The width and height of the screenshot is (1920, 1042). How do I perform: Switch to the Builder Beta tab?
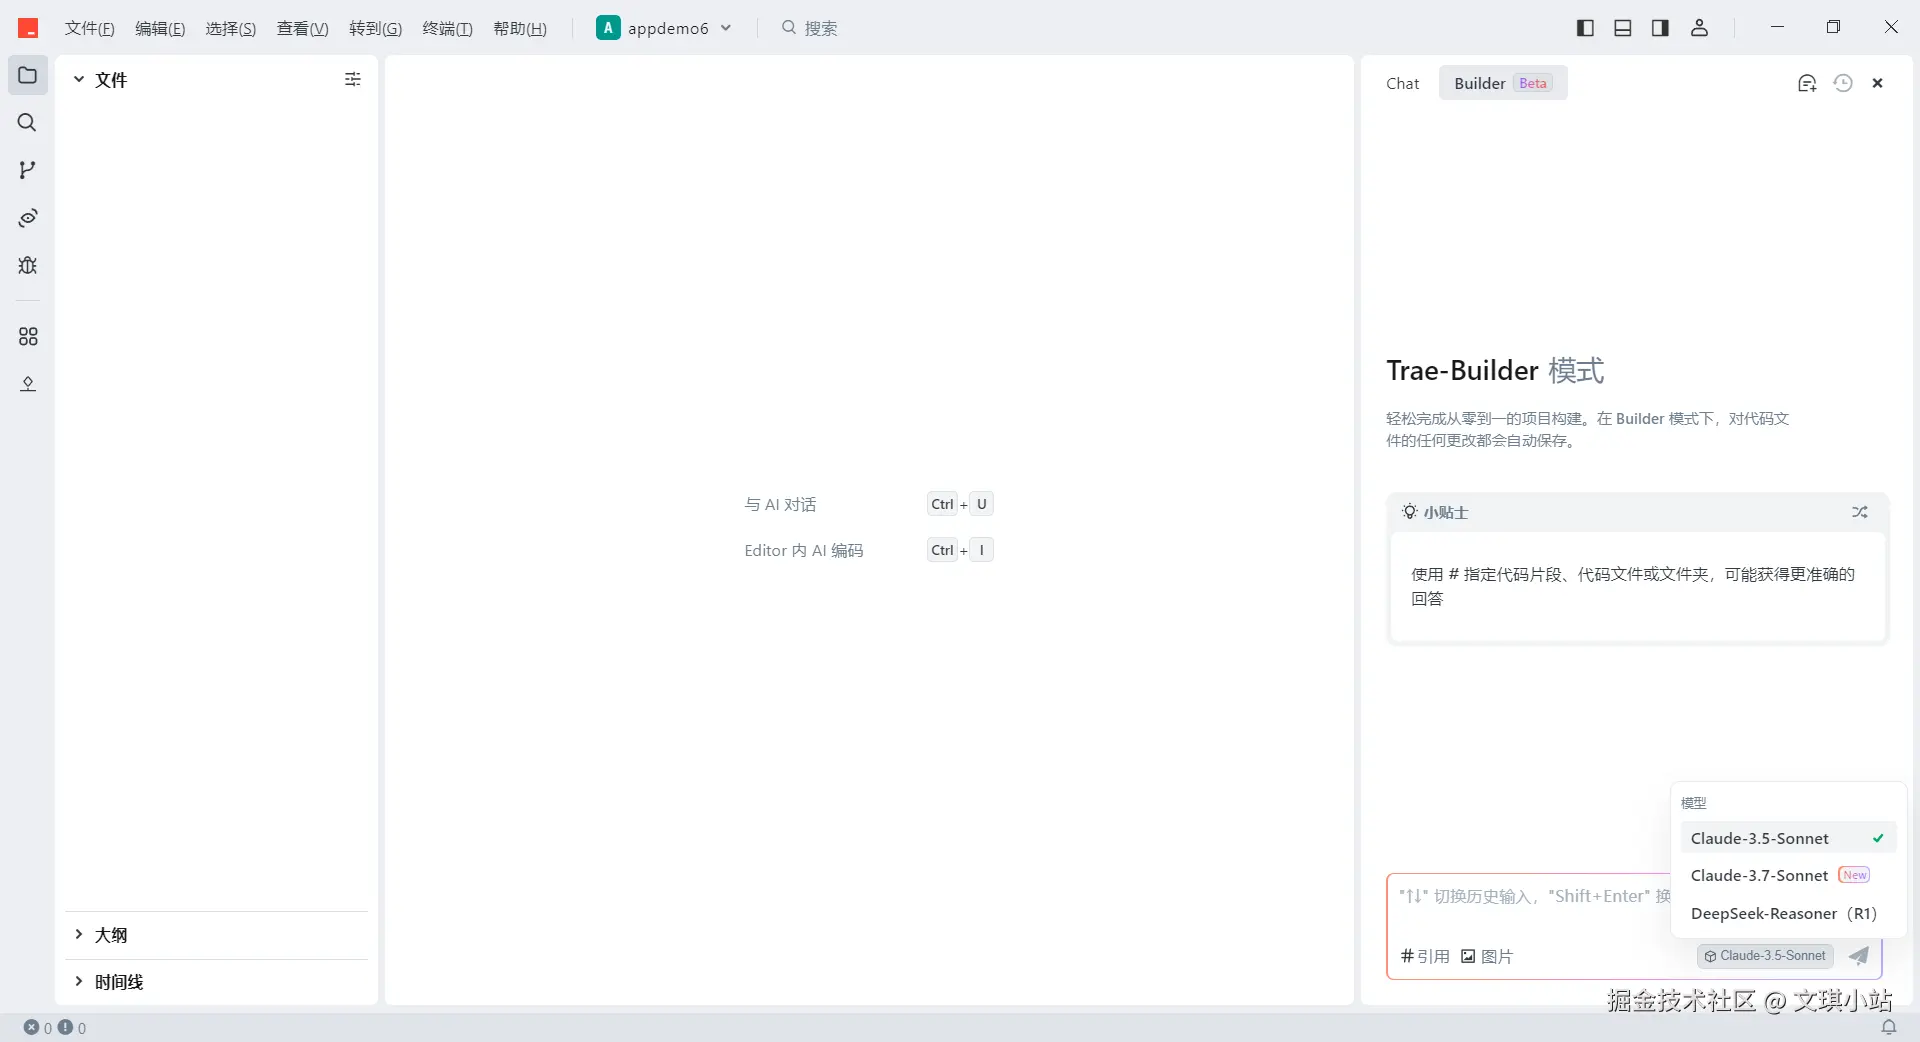tap(1503, 84)
